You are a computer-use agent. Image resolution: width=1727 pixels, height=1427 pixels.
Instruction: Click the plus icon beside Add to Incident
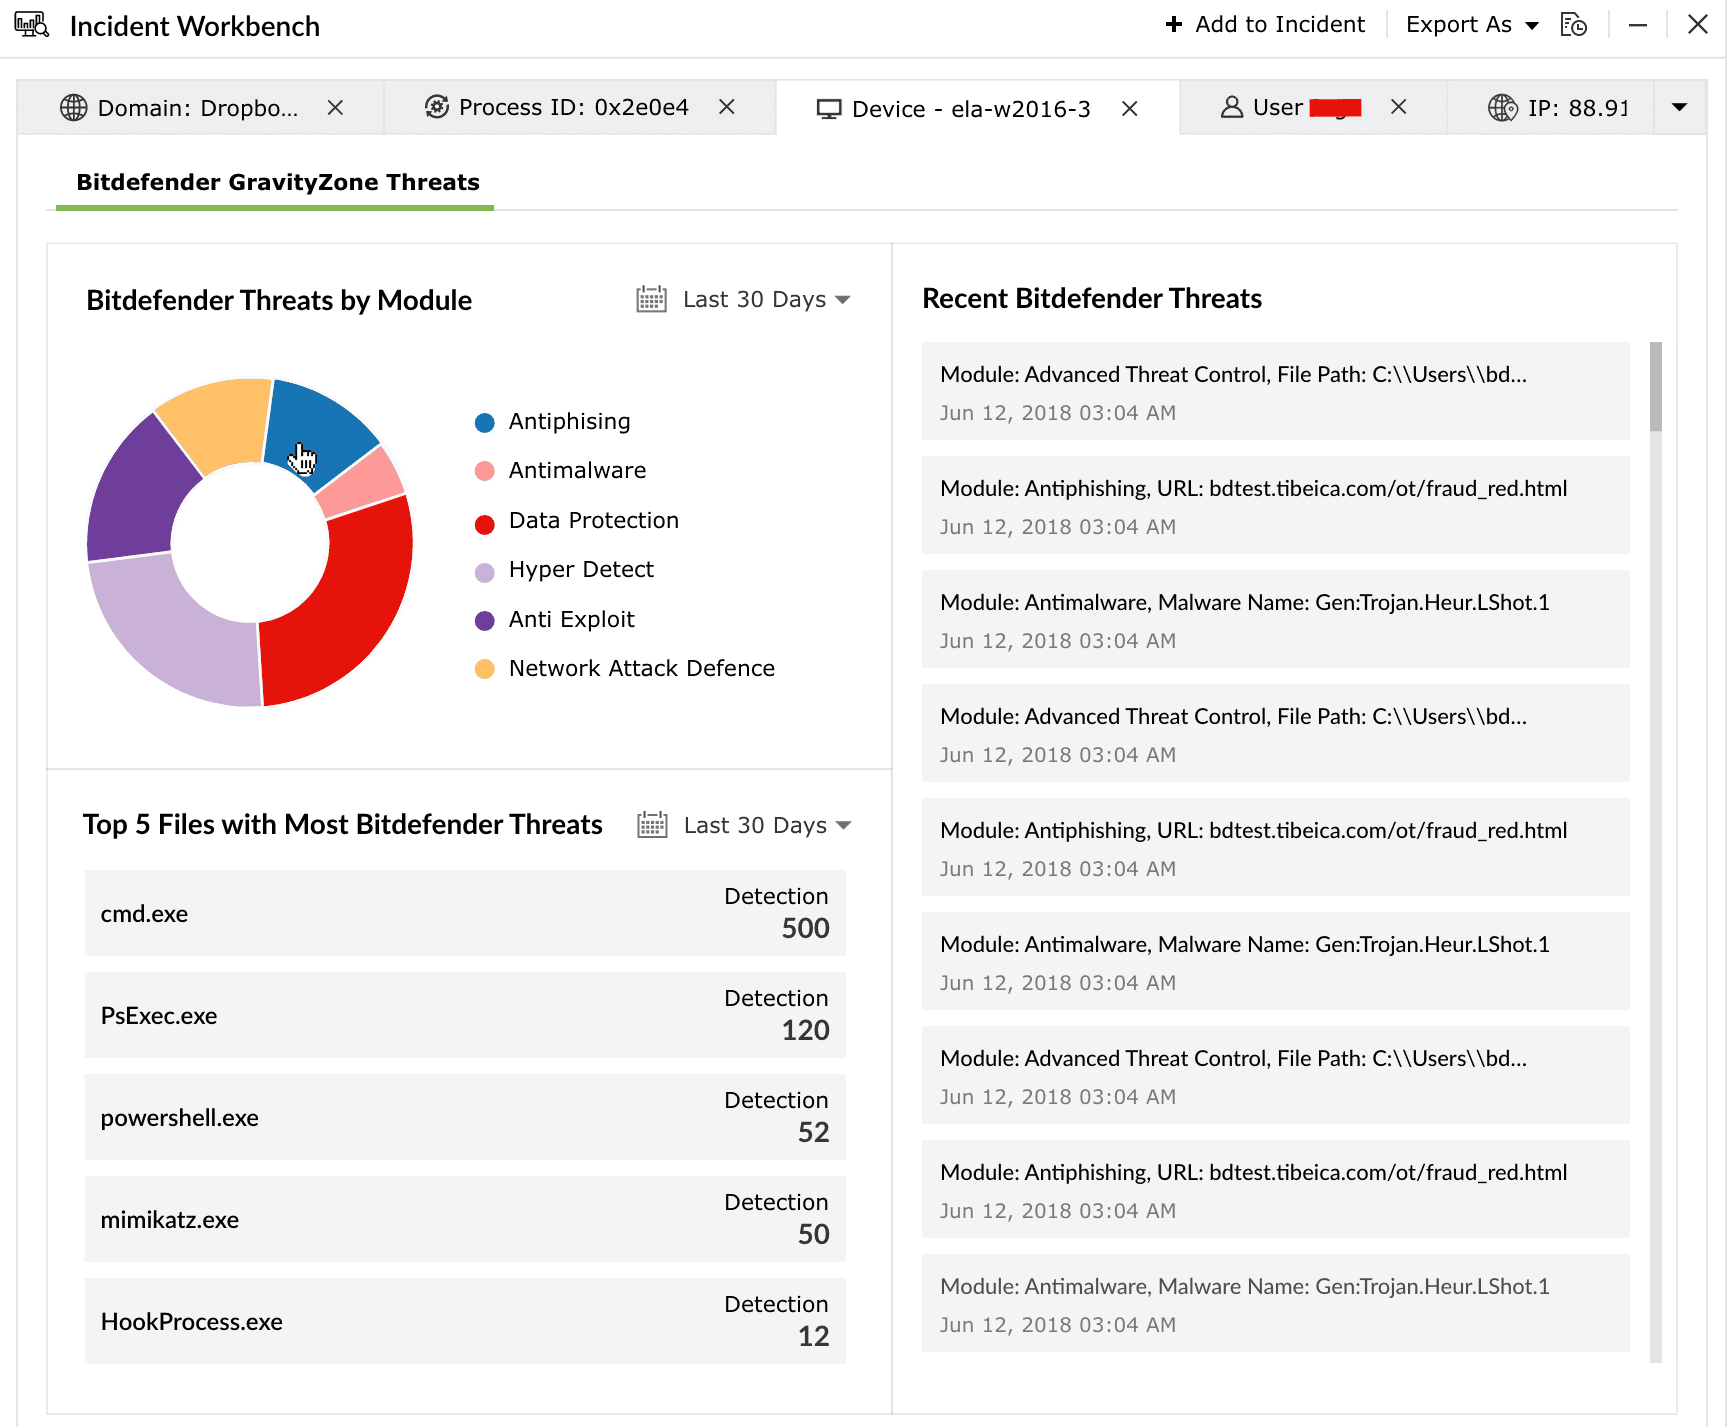1174,24
